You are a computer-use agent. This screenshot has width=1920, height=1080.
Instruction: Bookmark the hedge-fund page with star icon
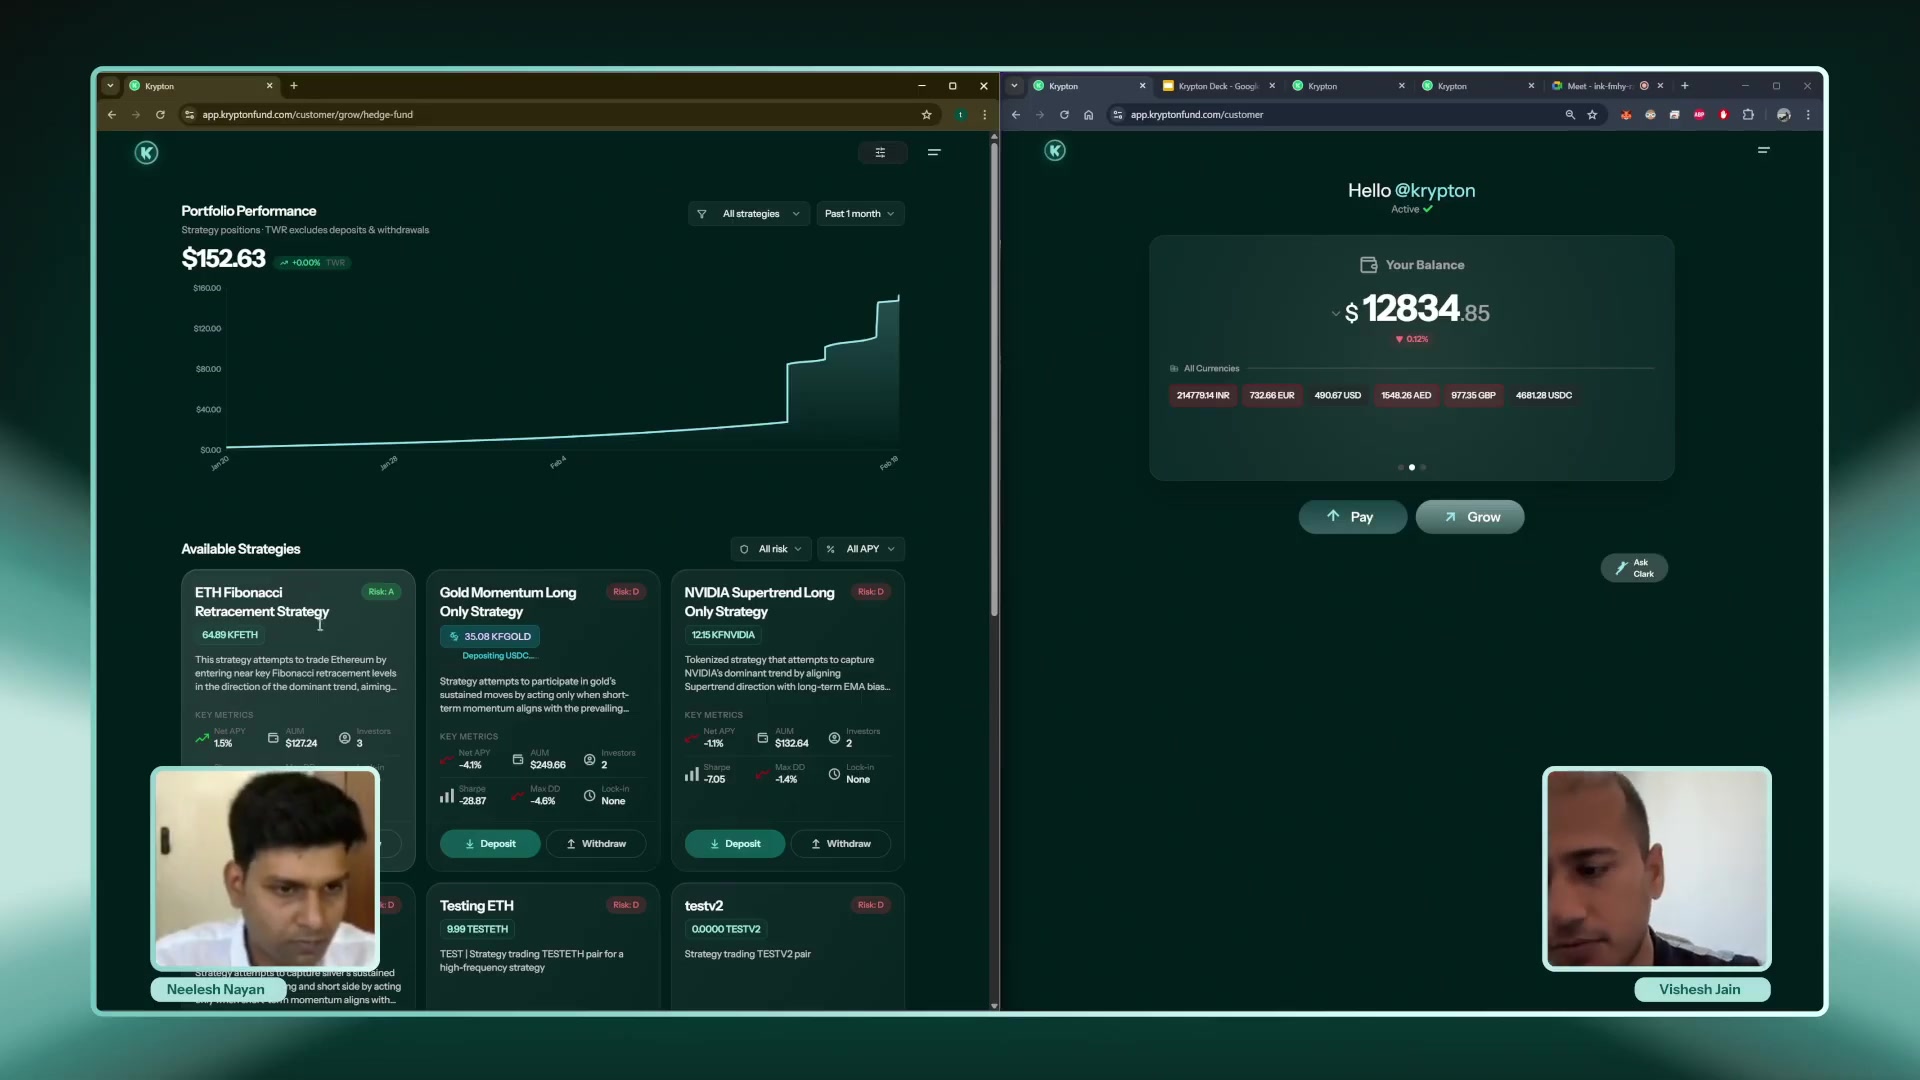click(926, 115)
